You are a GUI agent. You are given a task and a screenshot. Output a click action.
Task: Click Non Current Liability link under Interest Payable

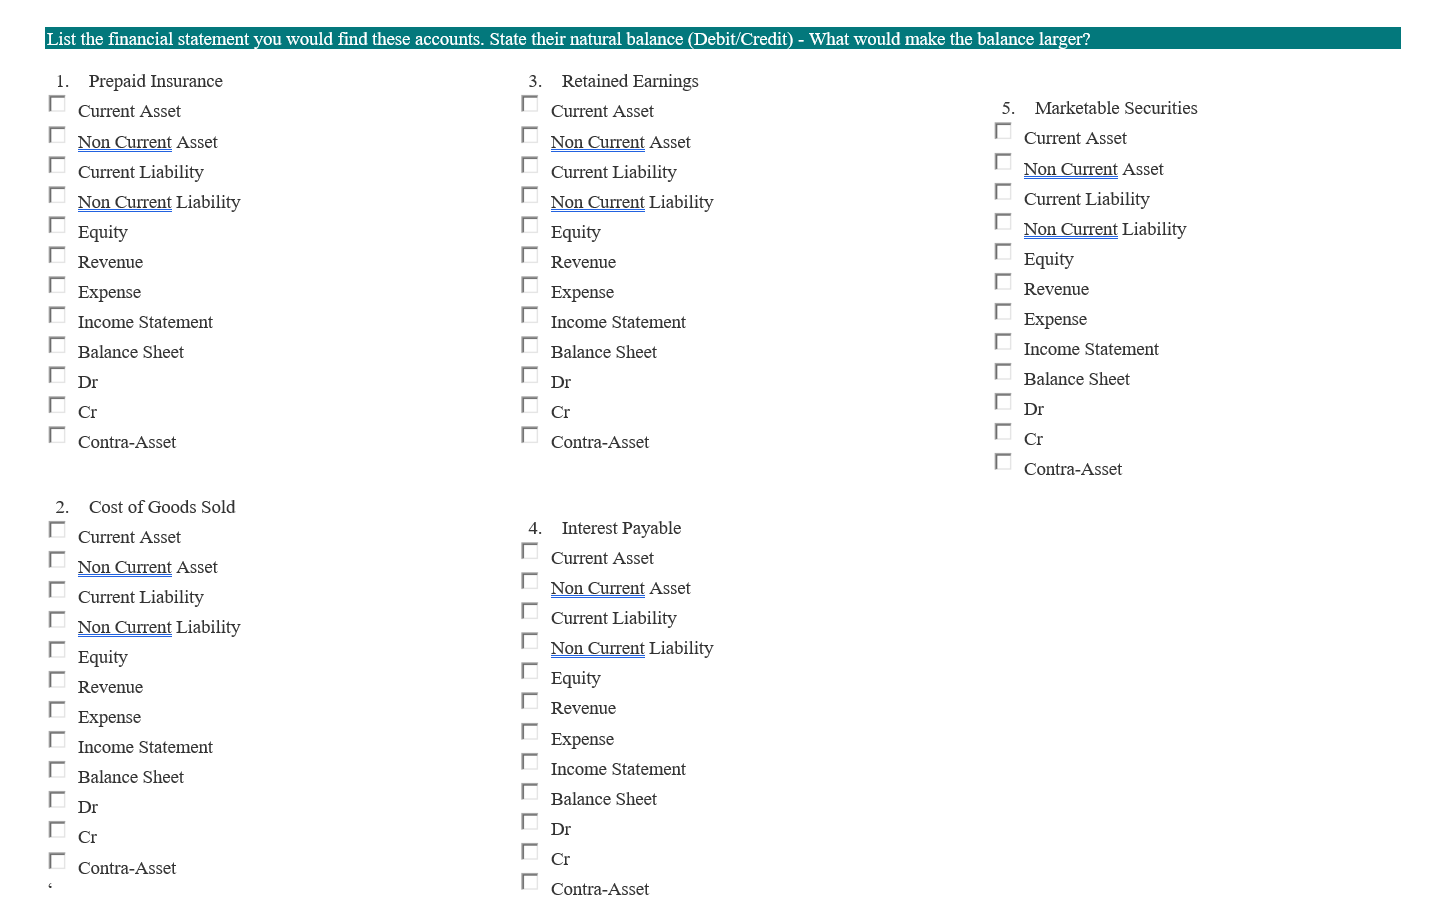pos(597,648)
